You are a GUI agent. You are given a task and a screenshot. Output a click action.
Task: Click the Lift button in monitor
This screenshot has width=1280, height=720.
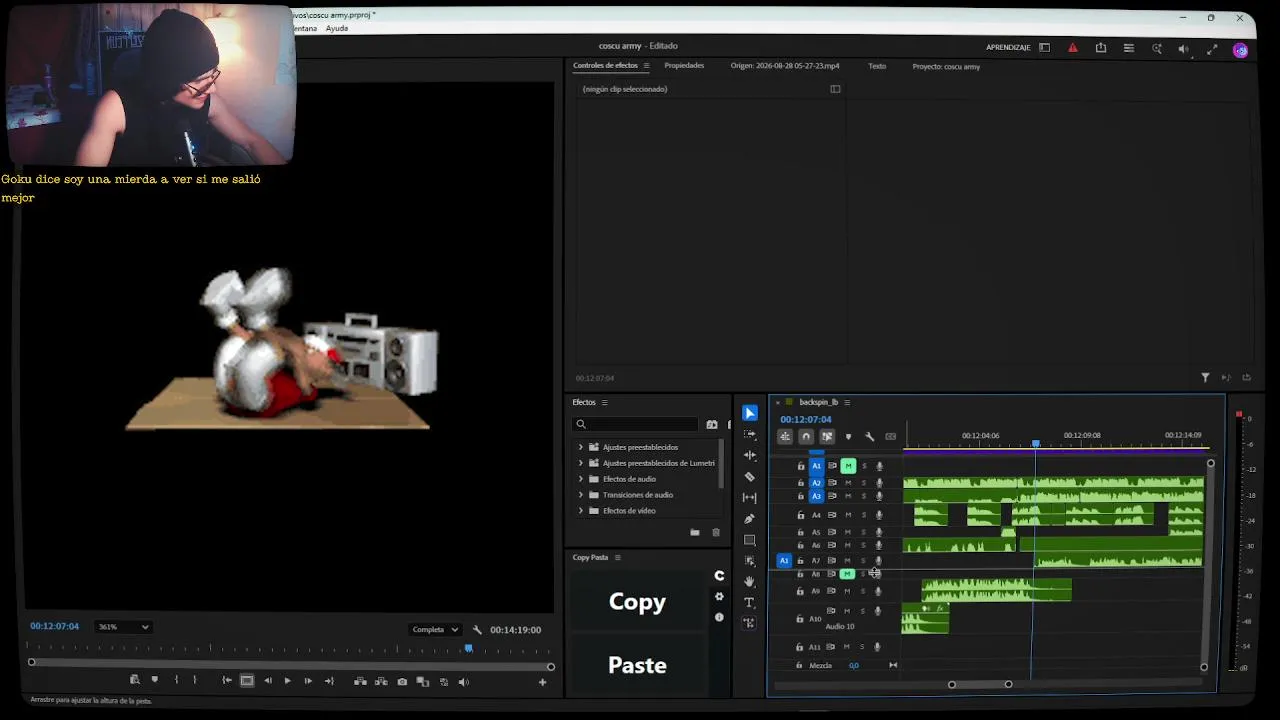[360, 682]
